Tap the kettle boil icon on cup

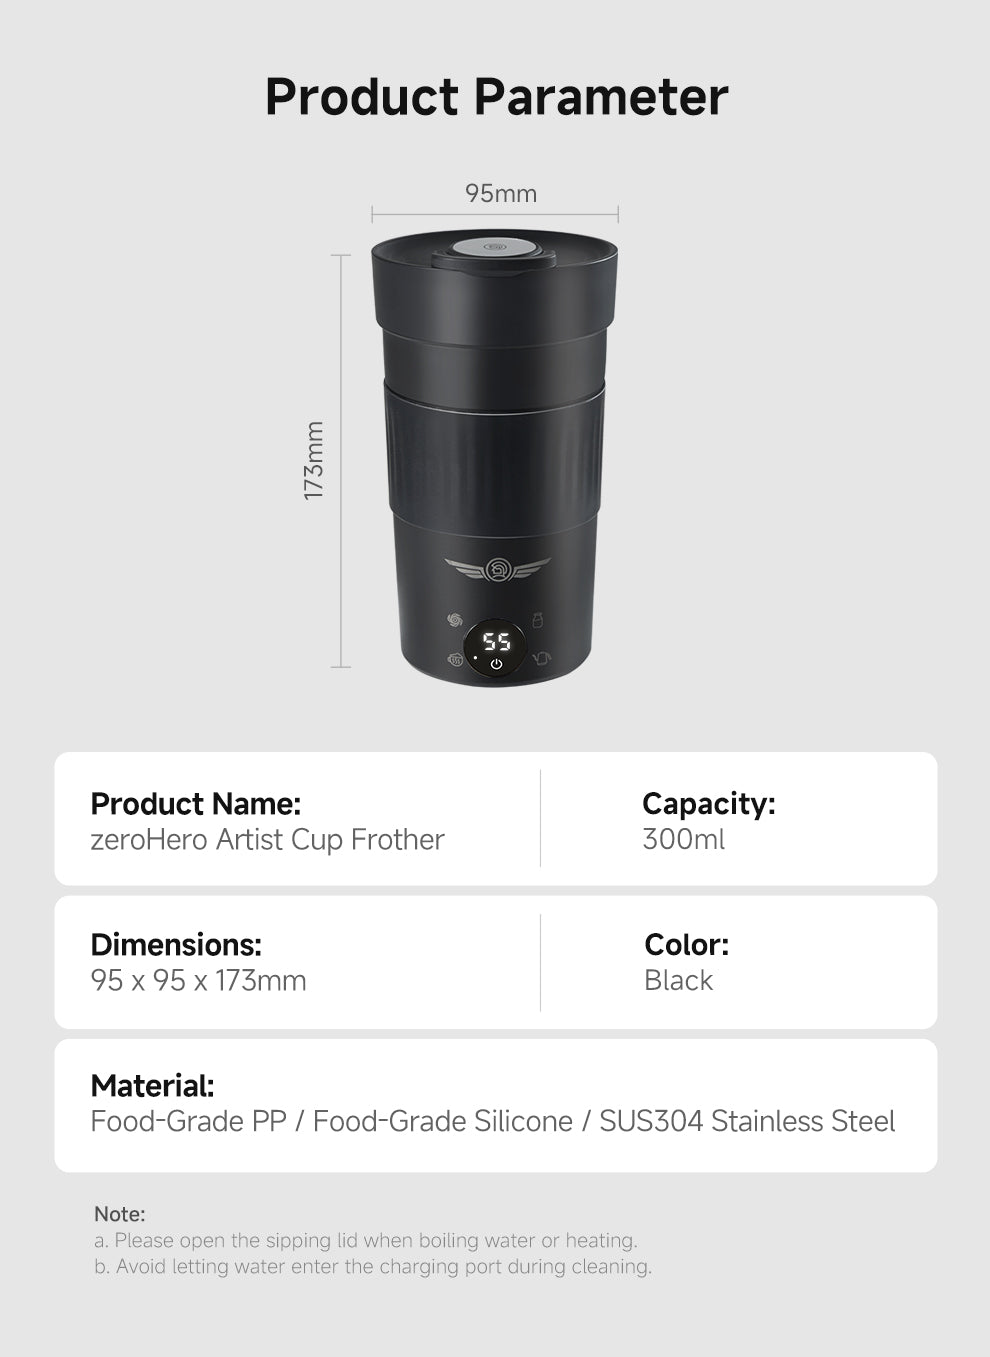(x=541, y=659)
